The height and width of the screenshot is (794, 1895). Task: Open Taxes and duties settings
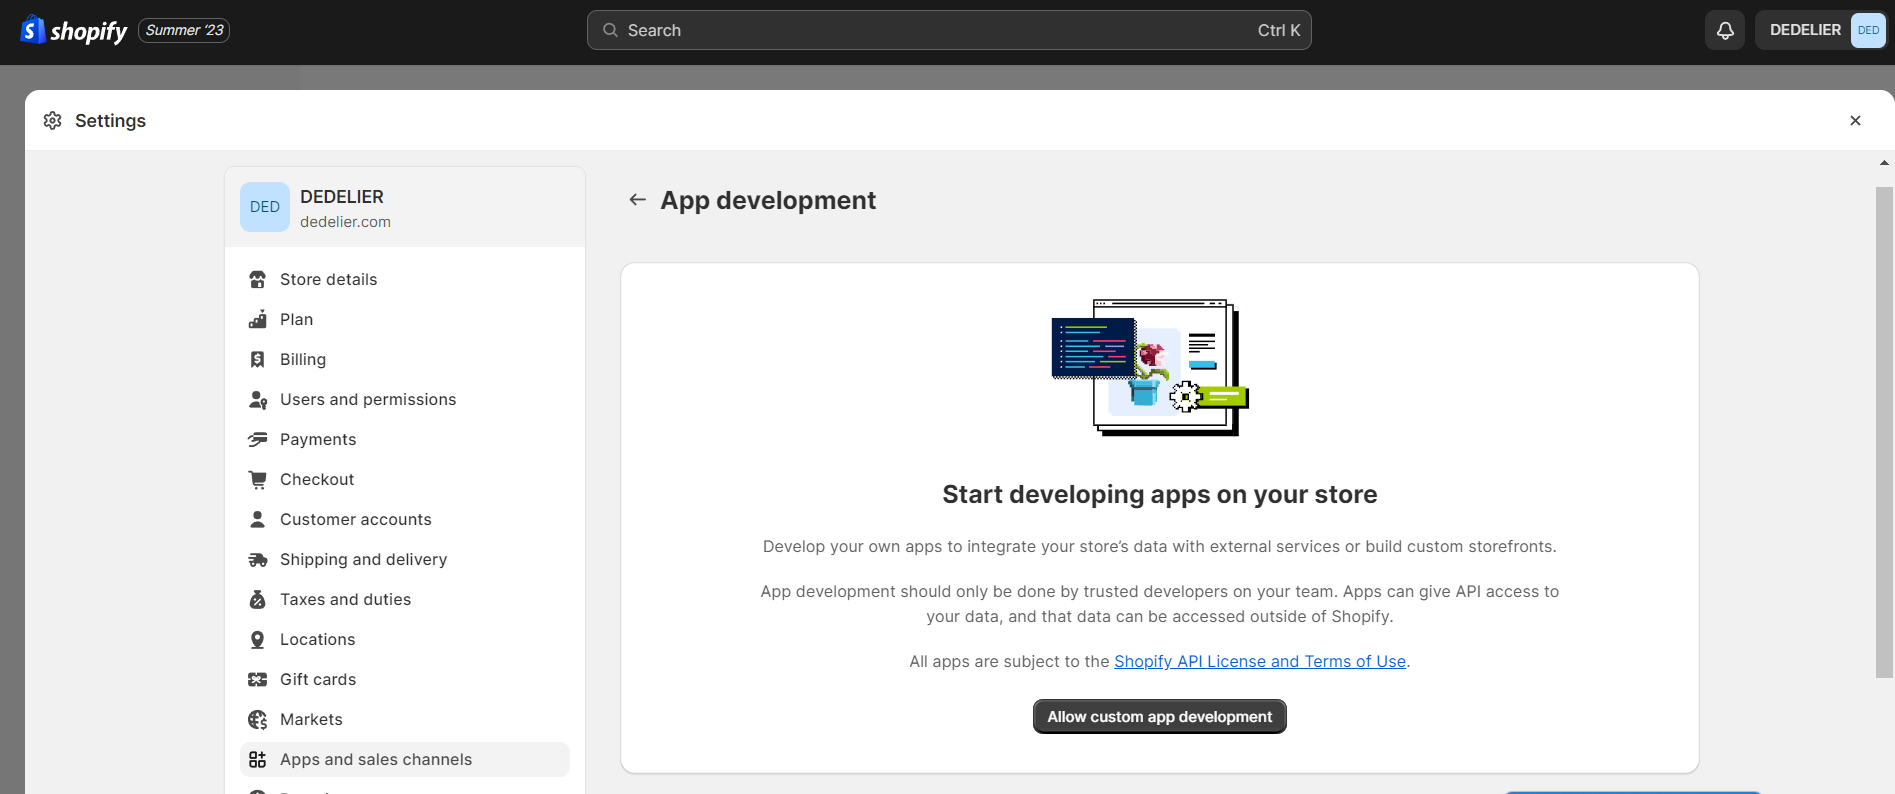[x=405, y=599]
